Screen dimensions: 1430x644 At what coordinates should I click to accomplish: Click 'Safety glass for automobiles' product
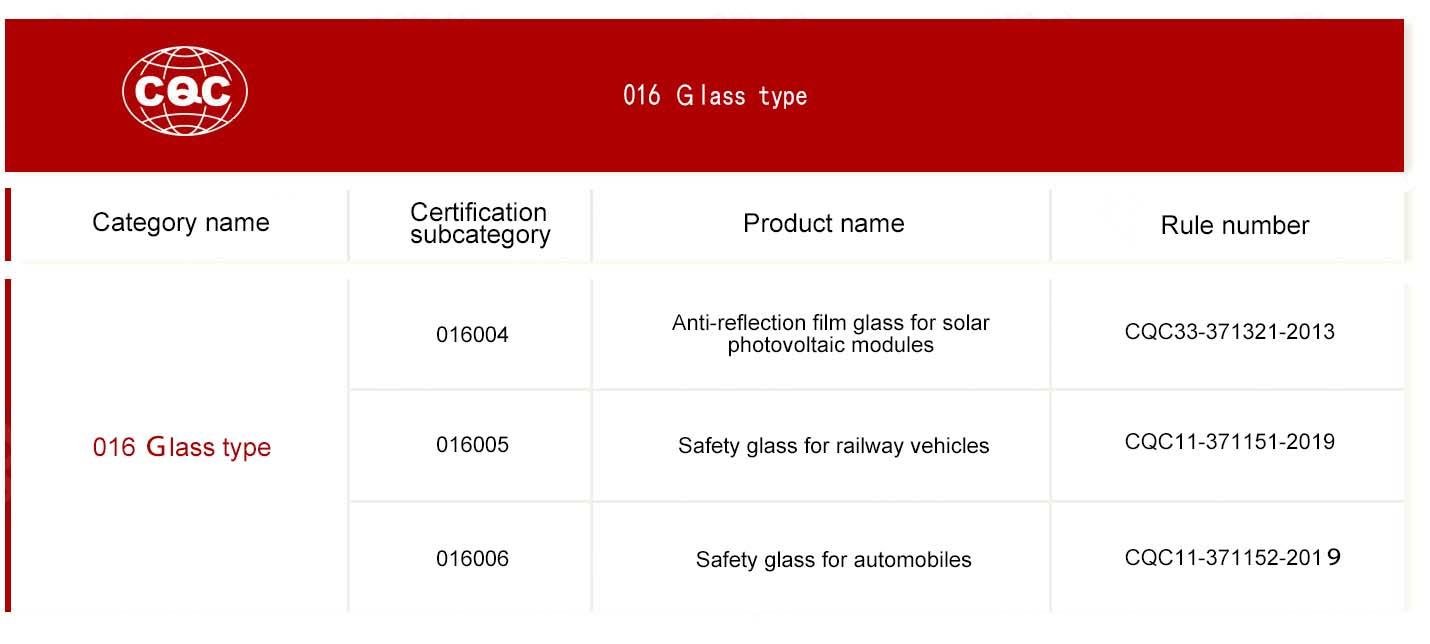pyautogui.click(x=833, y=560)
